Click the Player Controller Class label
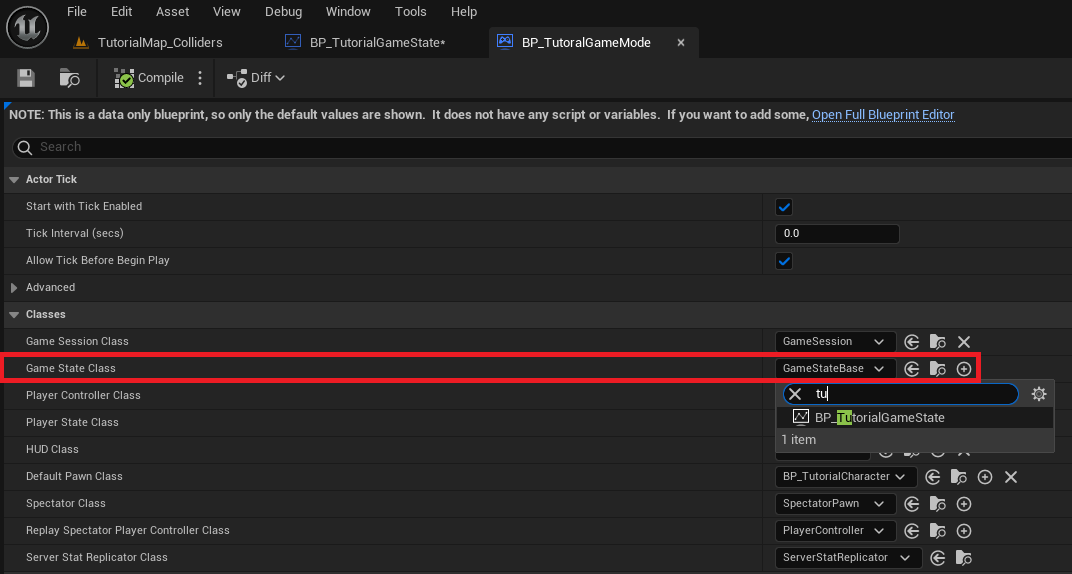The height and width of the screenshot is (574, 1072). point(83,395)
